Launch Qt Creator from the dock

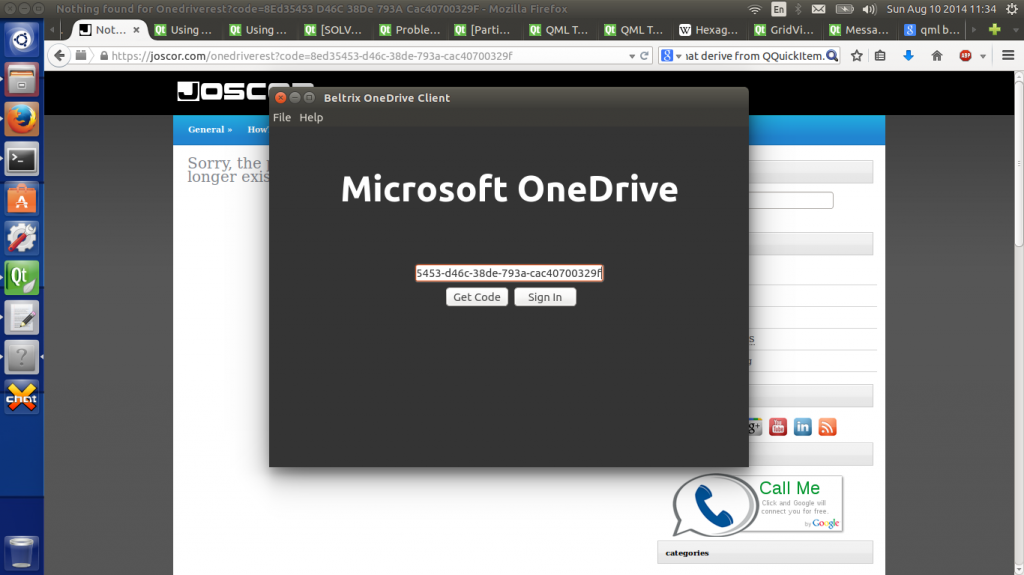tap(22, 276)
